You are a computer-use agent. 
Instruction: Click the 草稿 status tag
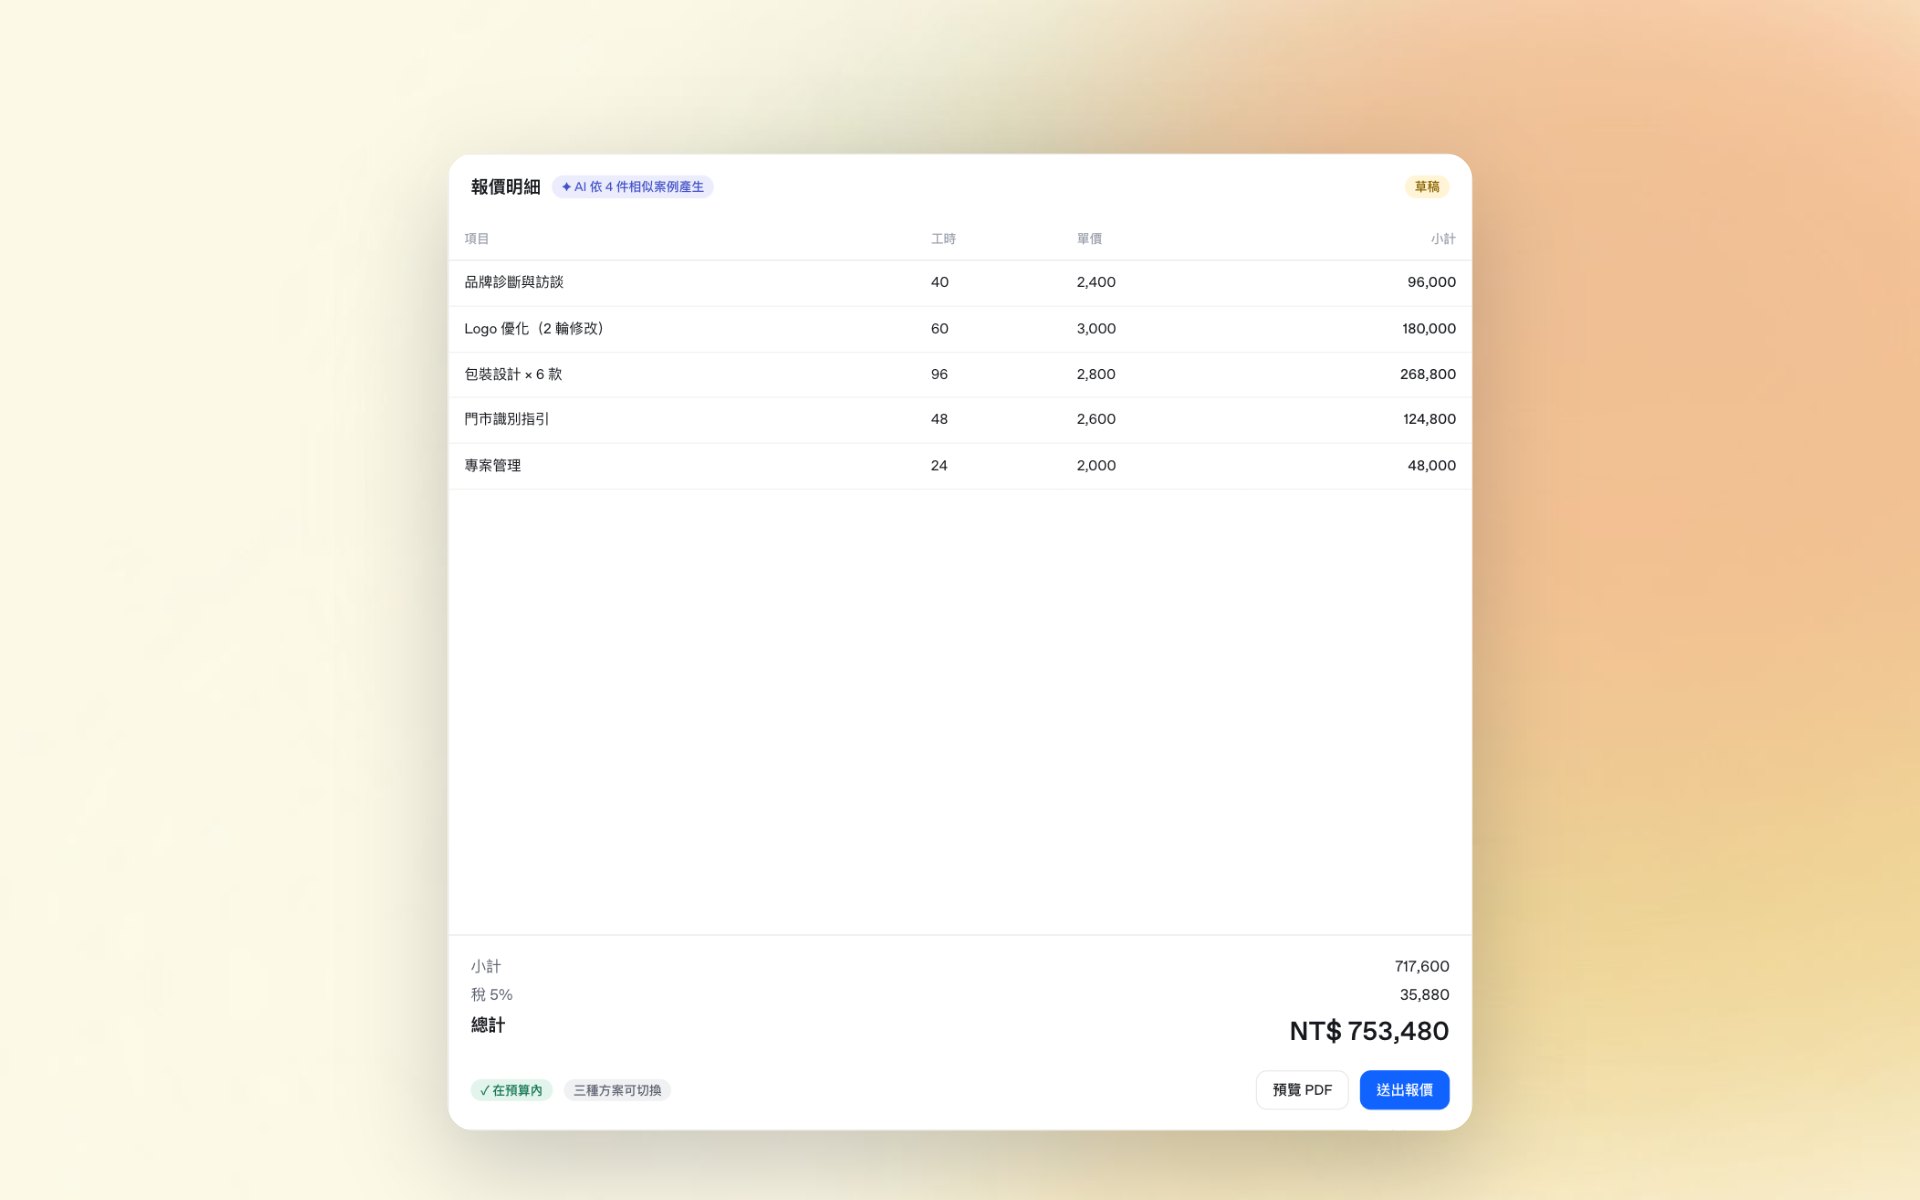pos(1427,187)
